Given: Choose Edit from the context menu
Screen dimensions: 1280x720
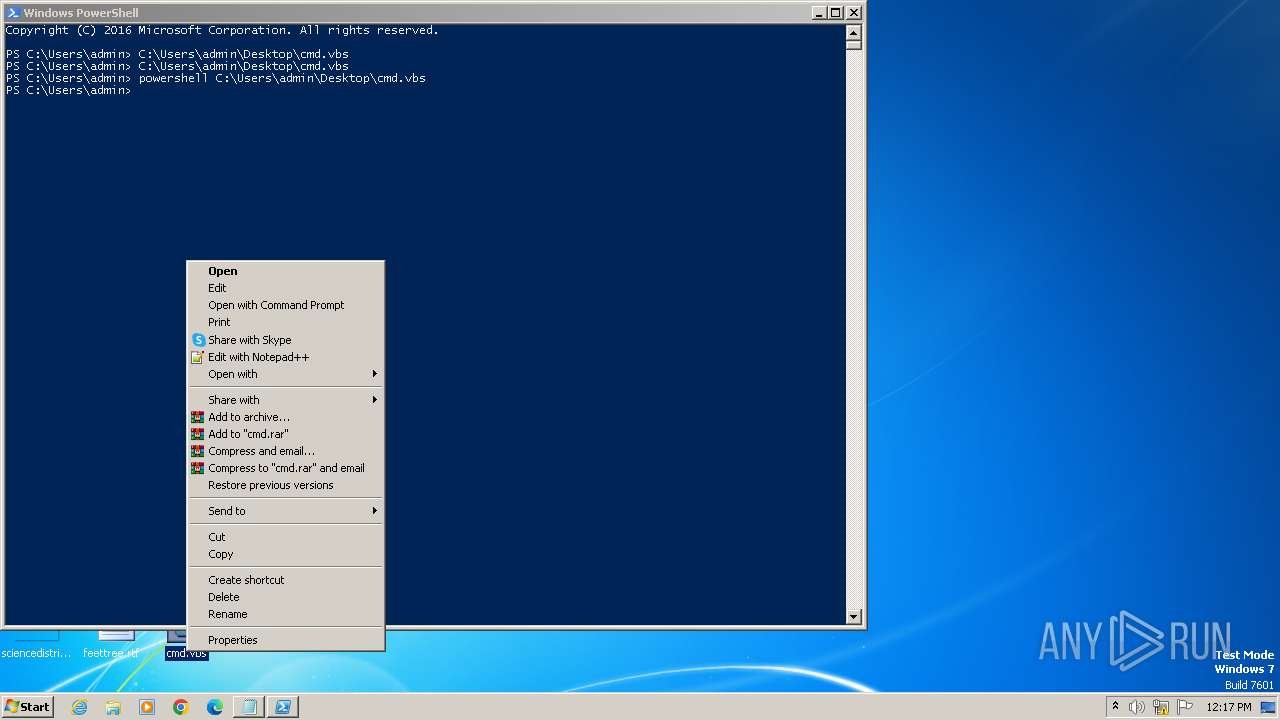Looking at the screenshot, I should [286, 288].
